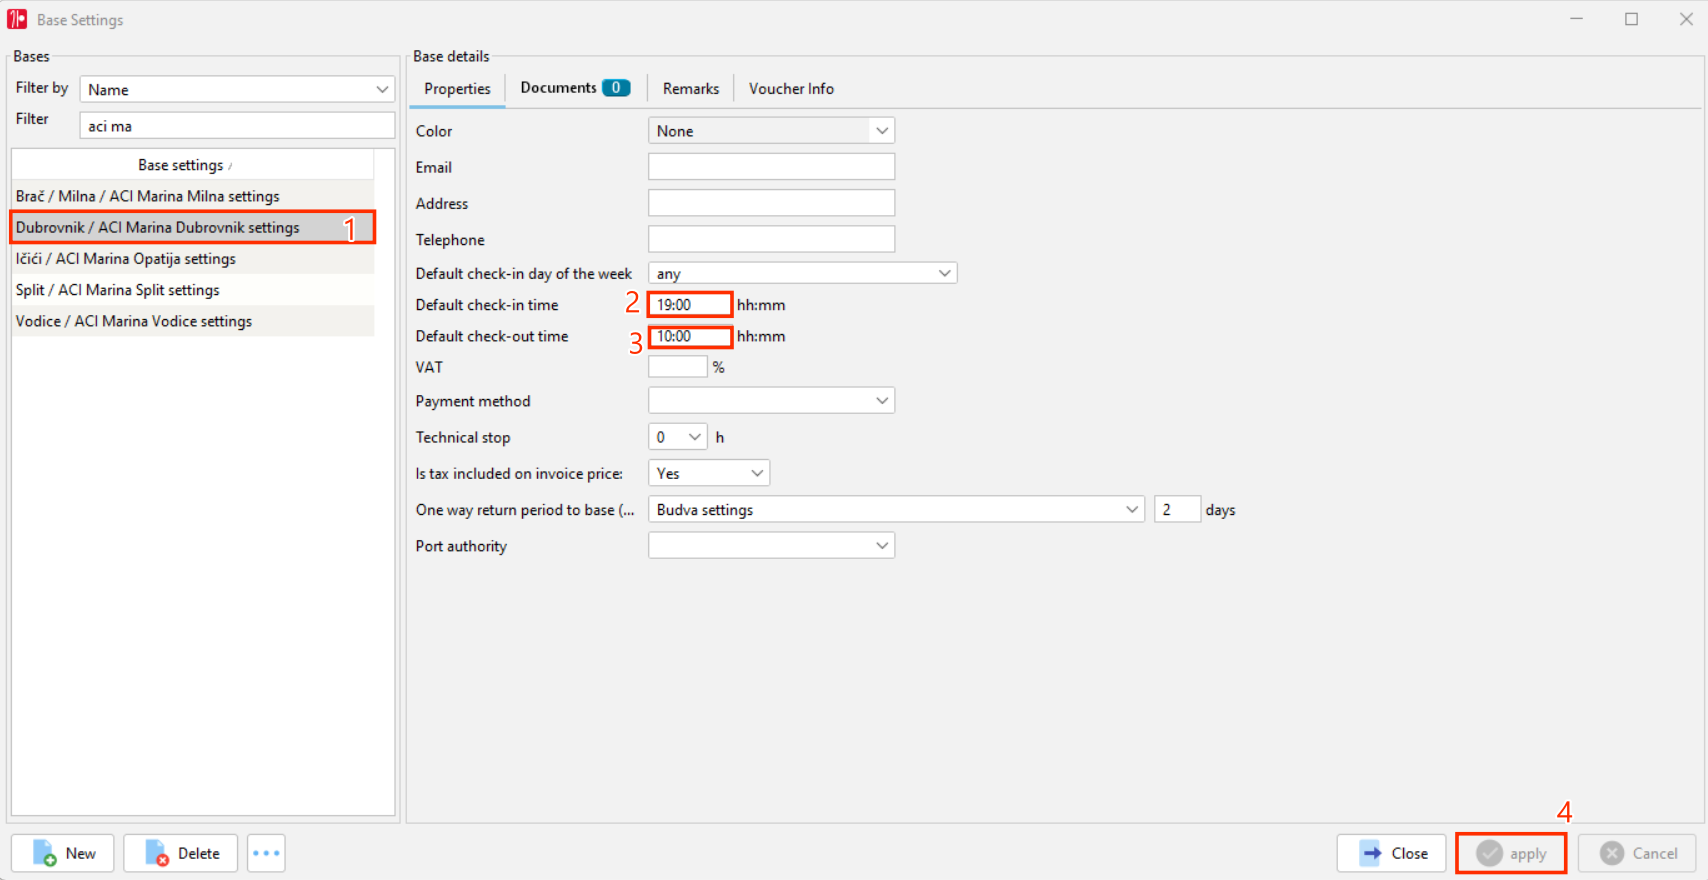Minimize the Base Settings window
This screenshot has width=1708, height=880.
click(x=1576, y=19)
